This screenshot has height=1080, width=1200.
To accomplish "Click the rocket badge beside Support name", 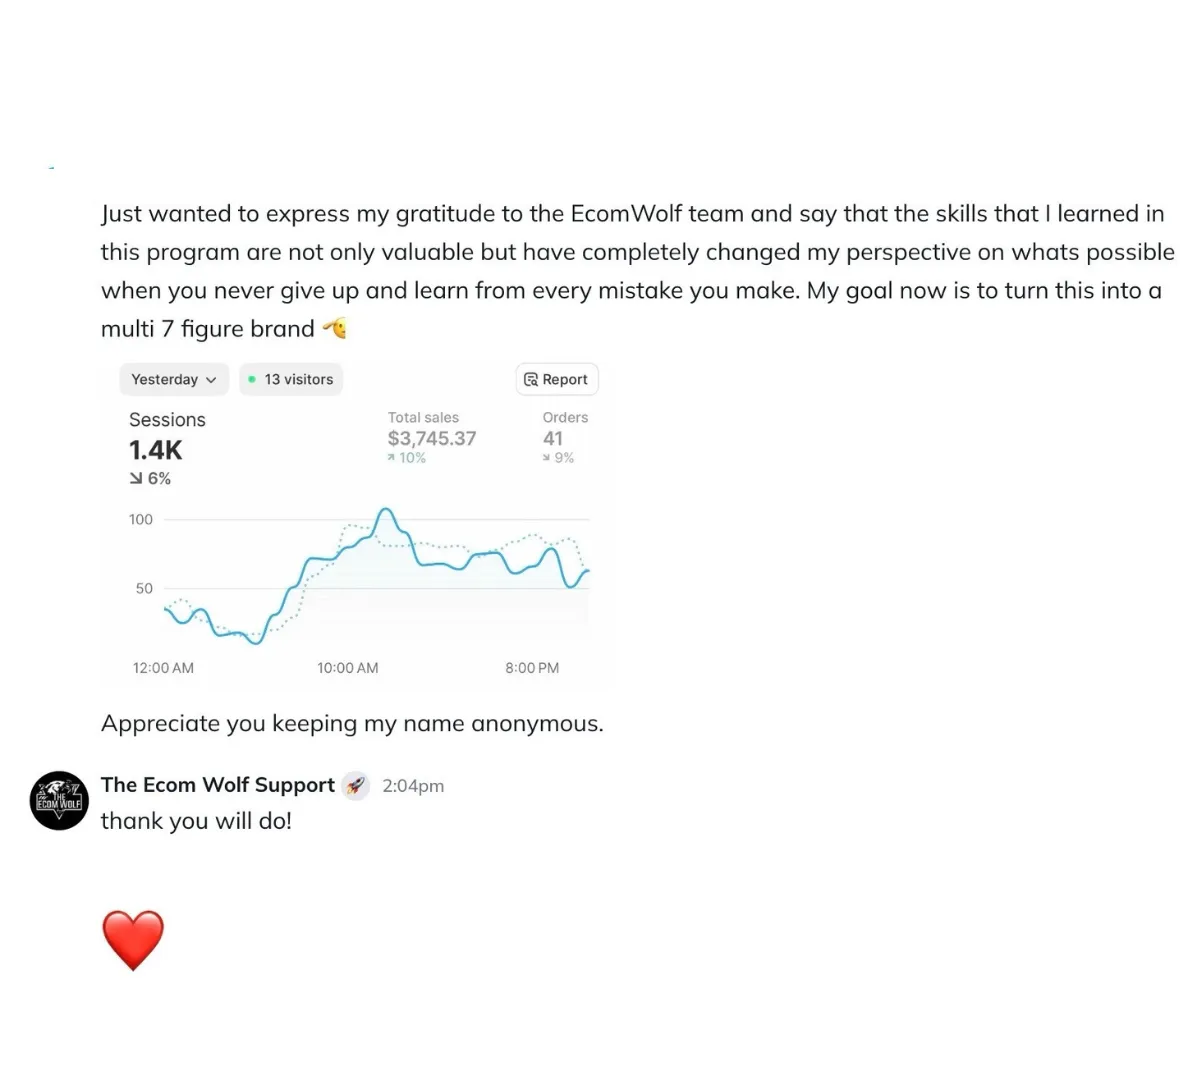I will click(356, 786).
